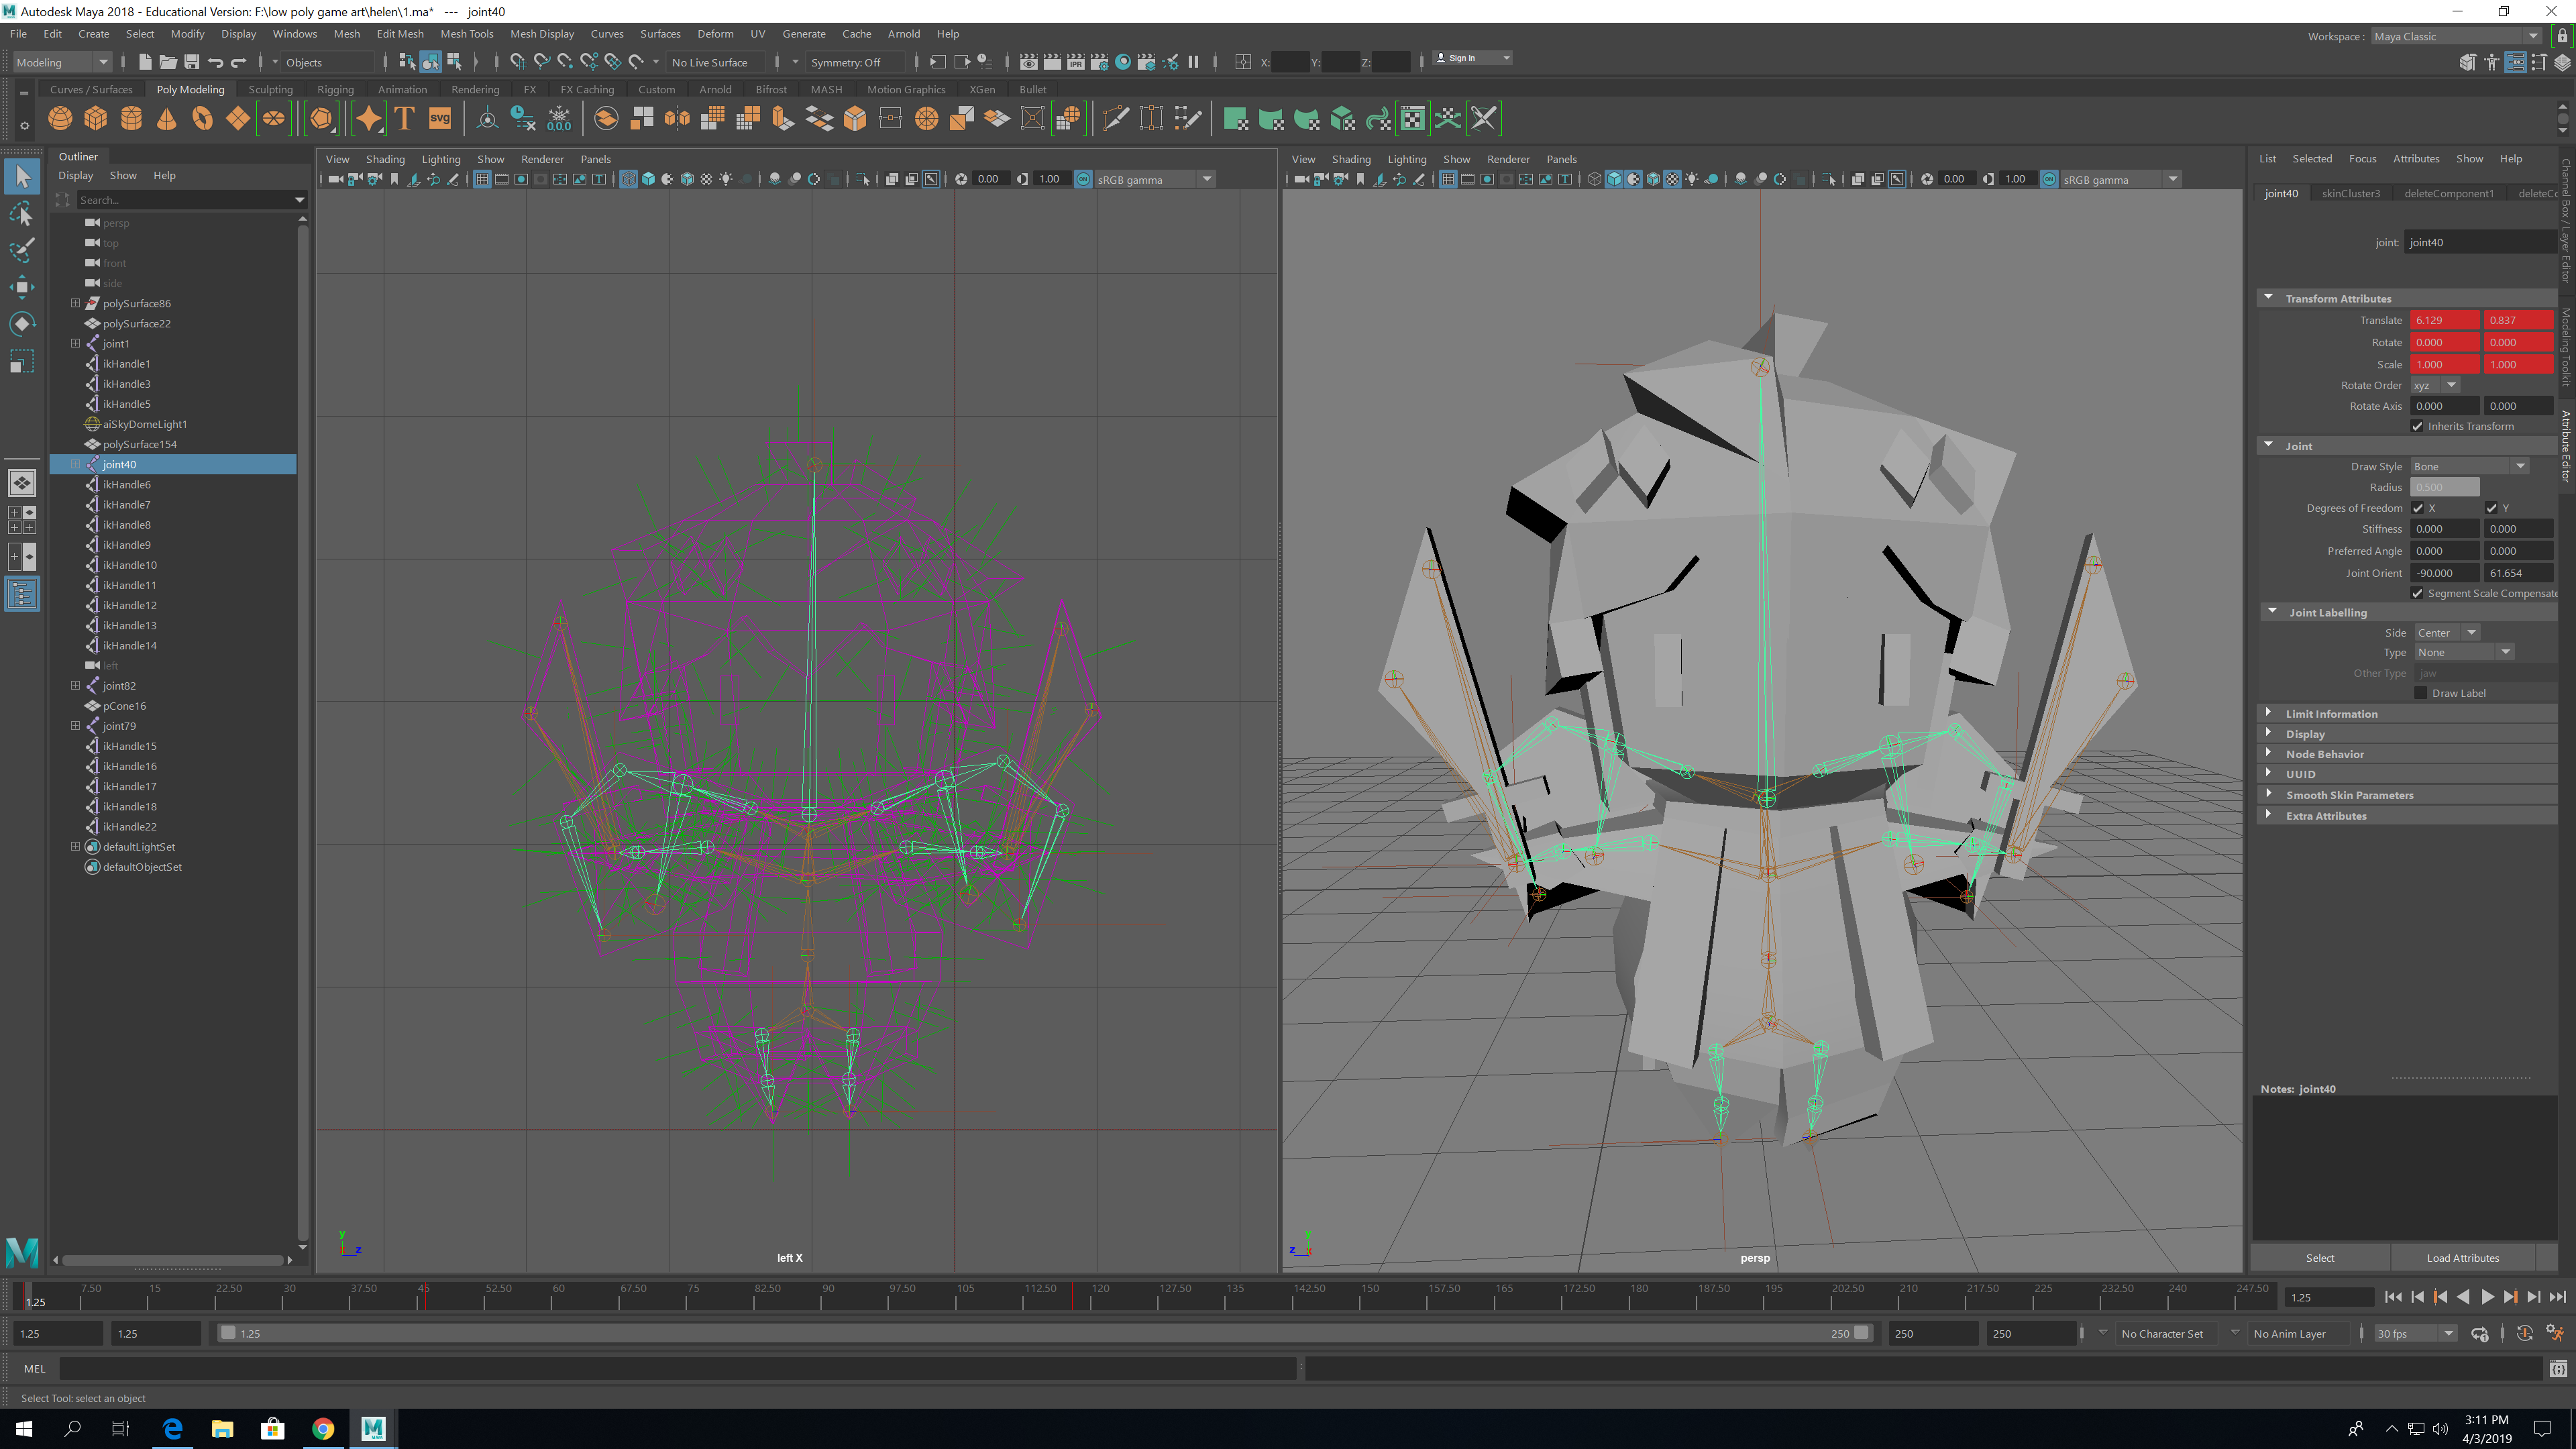The width and height of the screenshot is (2576, 1449).
Task: Open the Mesh Tools menu
Action: 466,34
